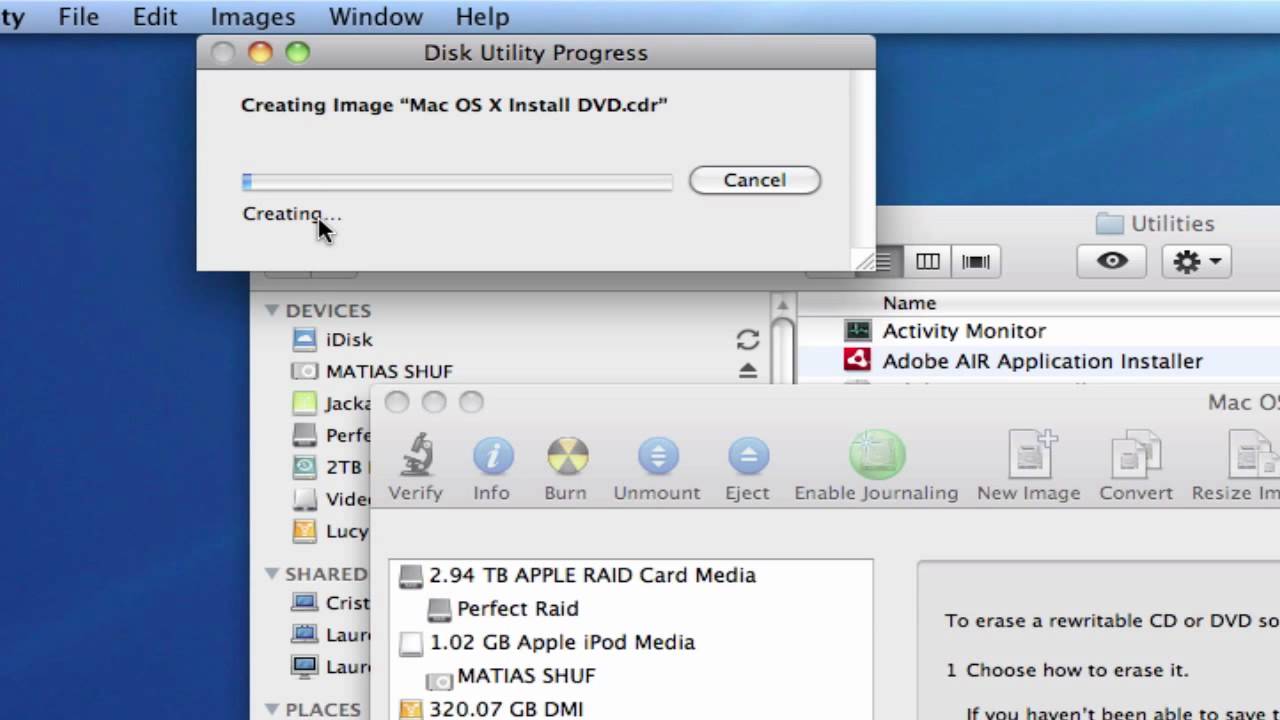Open the File menu

[x=78, y=17]
